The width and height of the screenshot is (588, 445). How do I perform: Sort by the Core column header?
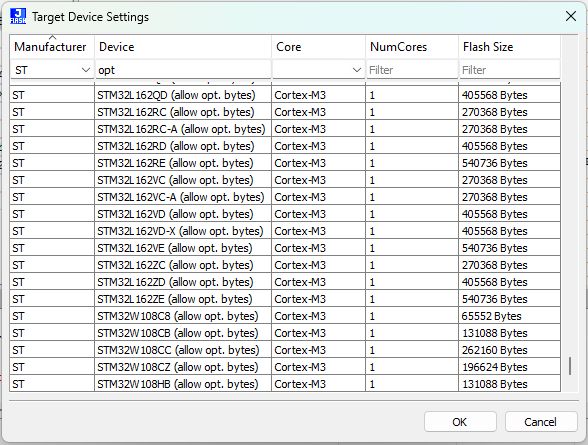tap(318, 47)
